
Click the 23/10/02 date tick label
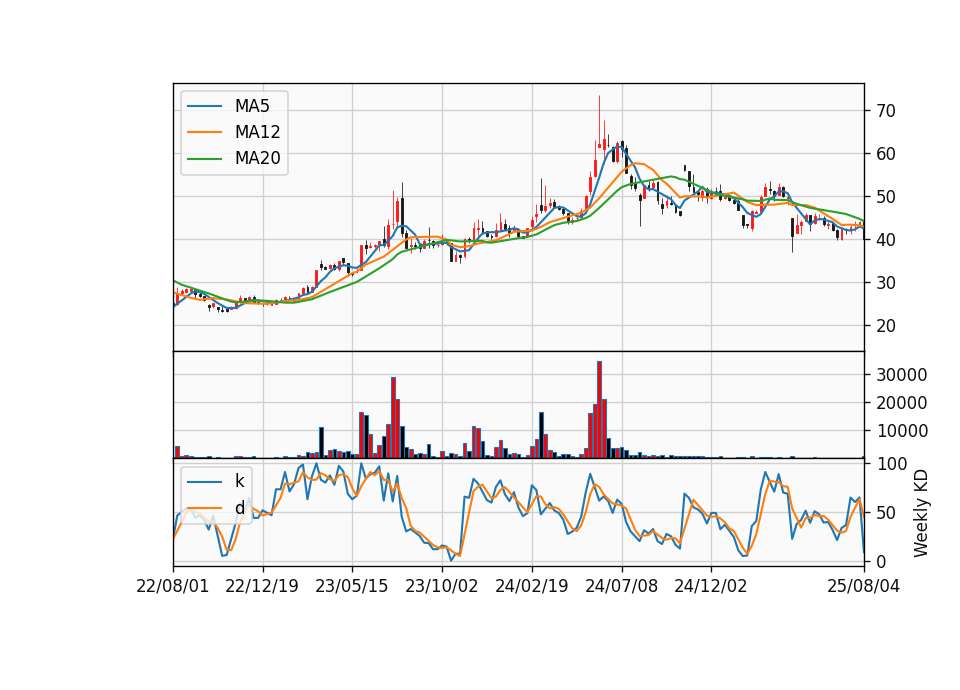coord(441,586)
